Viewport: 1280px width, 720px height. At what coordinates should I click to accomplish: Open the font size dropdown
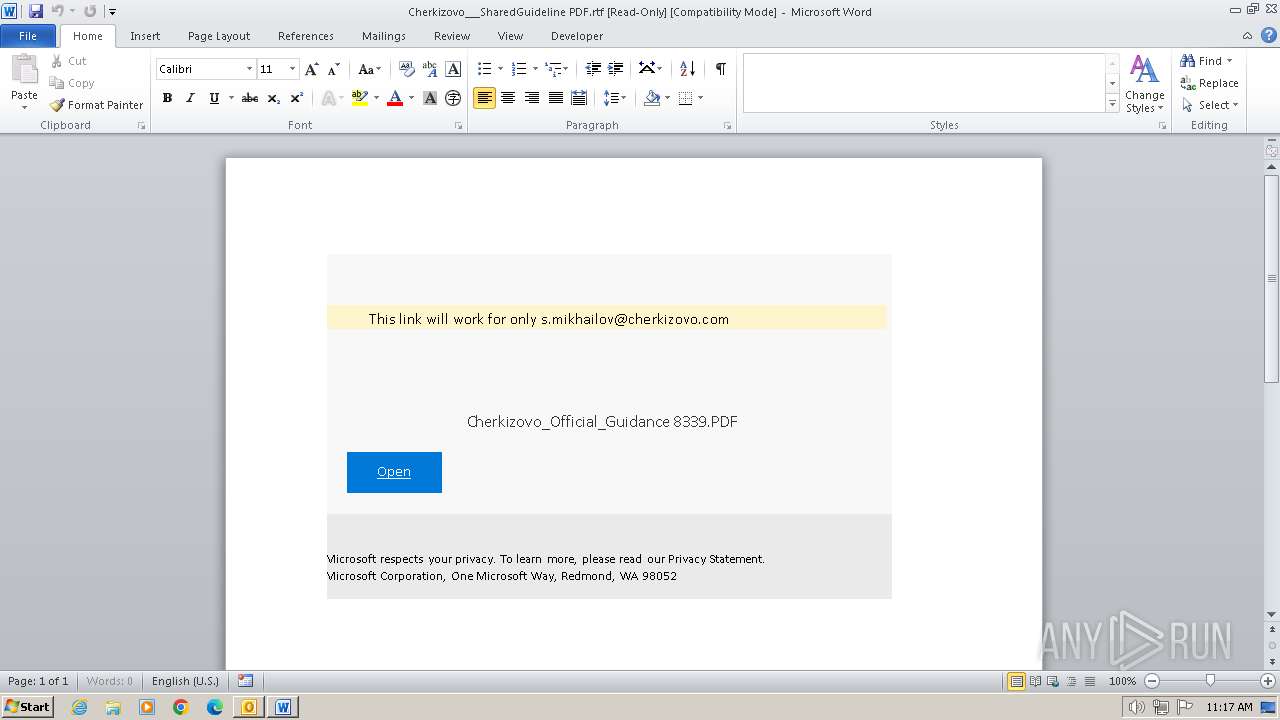tap(292, 69)
